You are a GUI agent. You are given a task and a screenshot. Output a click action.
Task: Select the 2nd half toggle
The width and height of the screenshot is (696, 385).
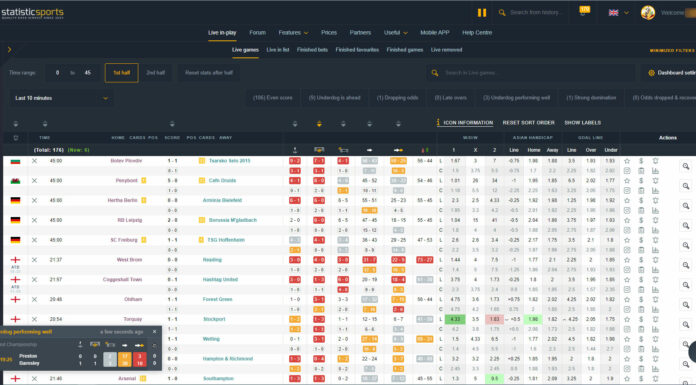pos(155,73)
